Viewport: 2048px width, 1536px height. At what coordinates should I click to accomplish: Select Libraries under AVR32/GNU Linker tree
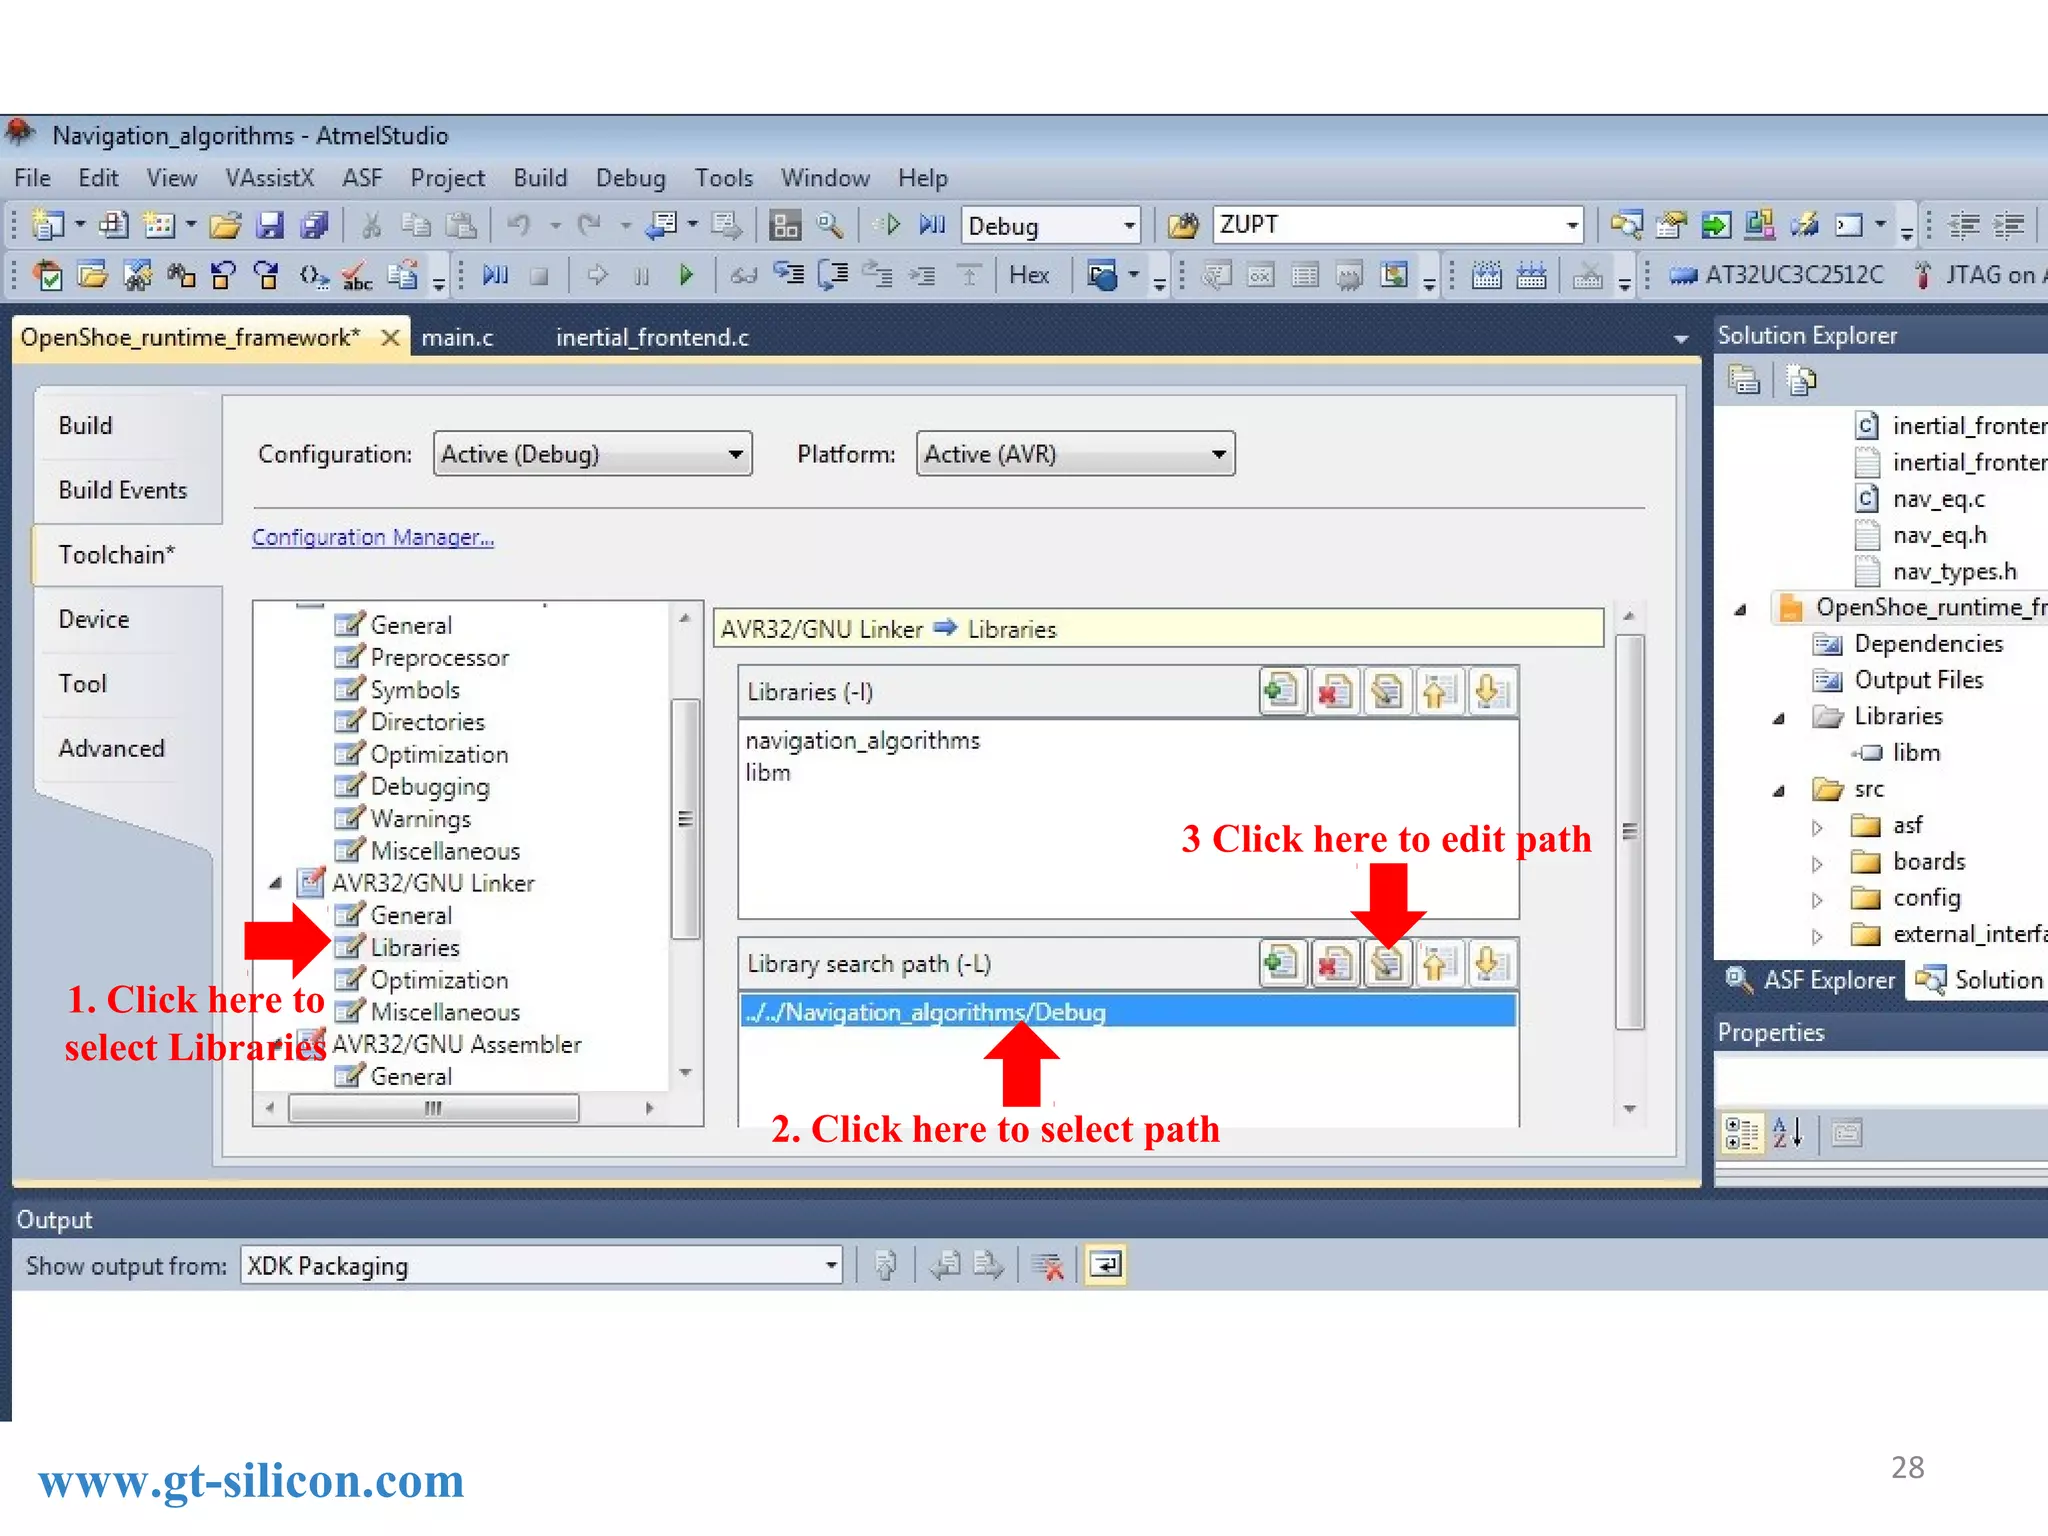(x=414, y=947)
